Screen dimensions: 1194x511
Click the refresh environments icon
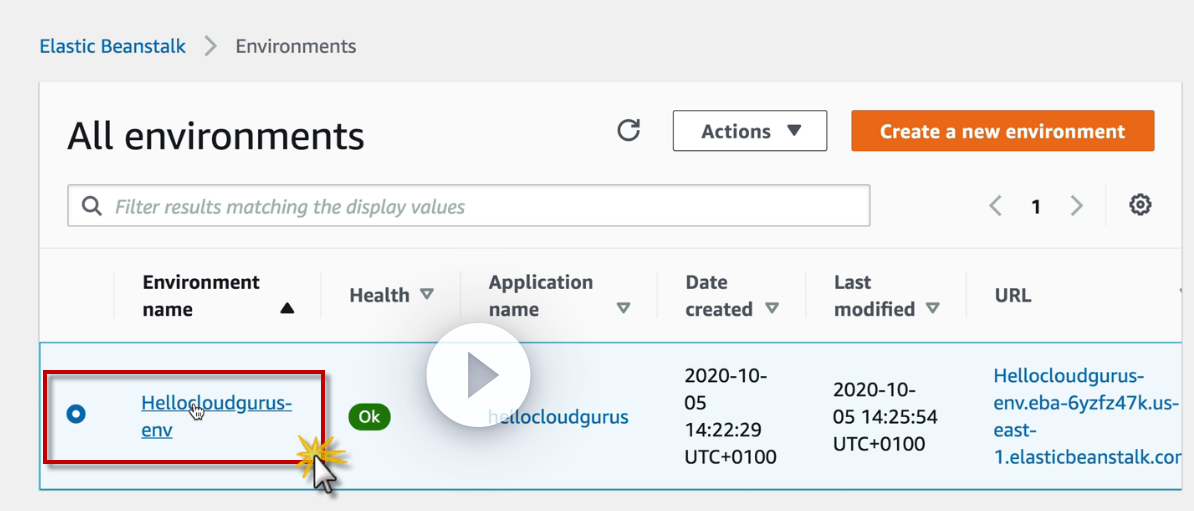[628, 130]
